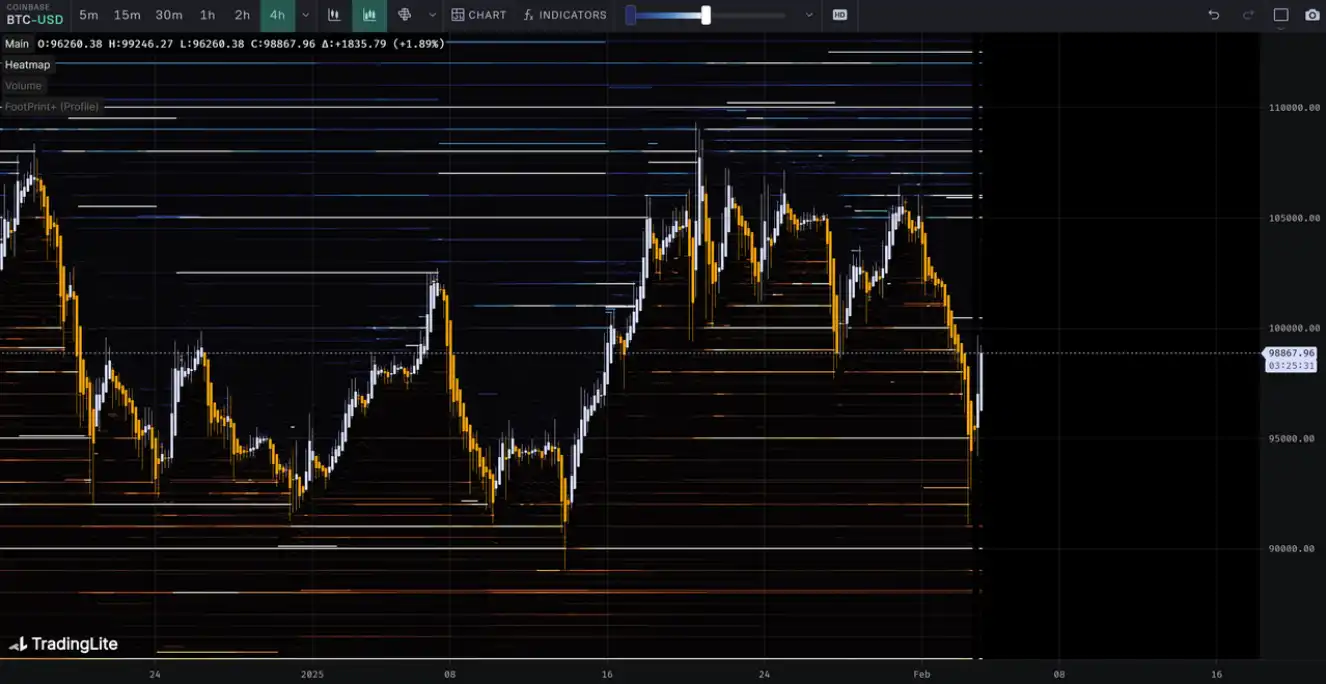Click the TradingLite logo

pos(64,644)
